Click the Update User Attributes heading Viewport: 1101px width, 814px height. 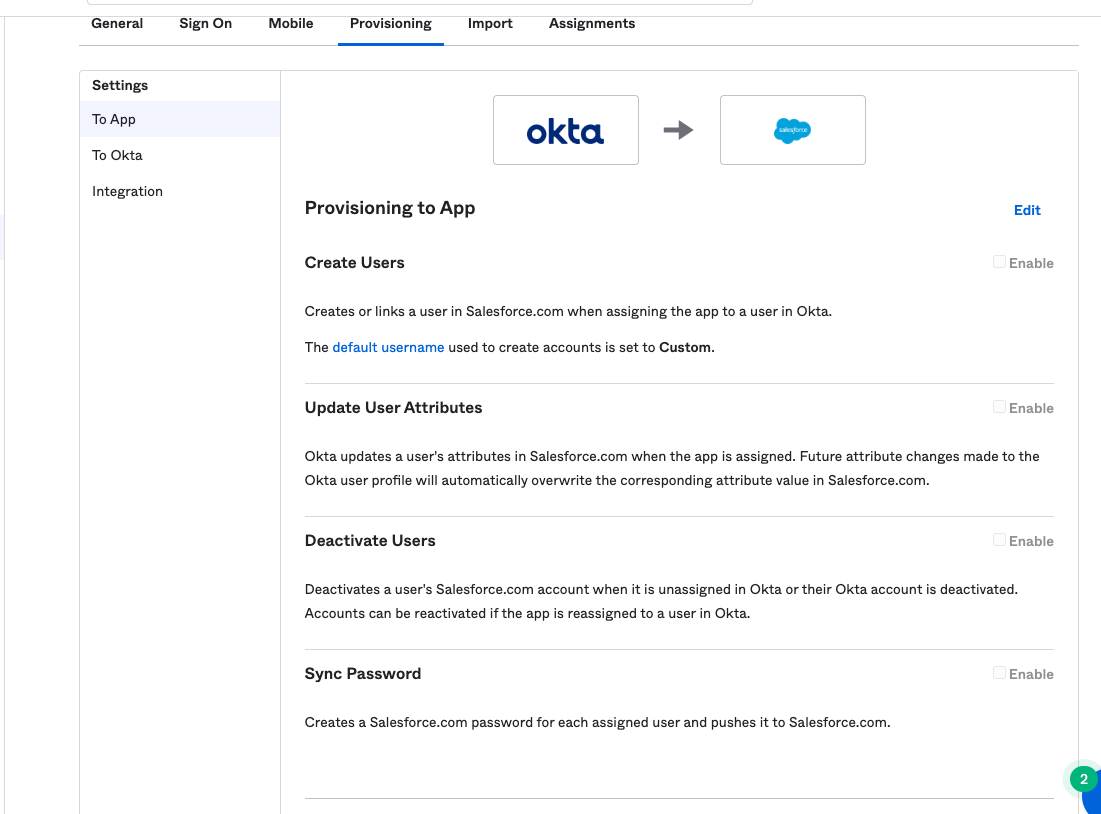point(393,408)
